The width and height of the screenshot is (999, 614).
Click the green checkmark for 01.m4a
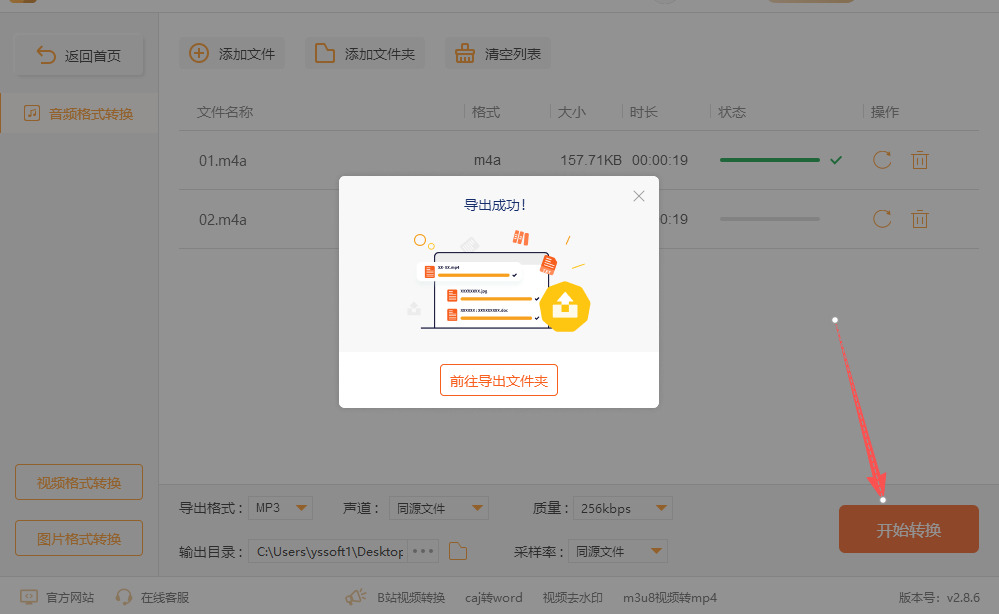pyautogui.click(x=836, y=160)
